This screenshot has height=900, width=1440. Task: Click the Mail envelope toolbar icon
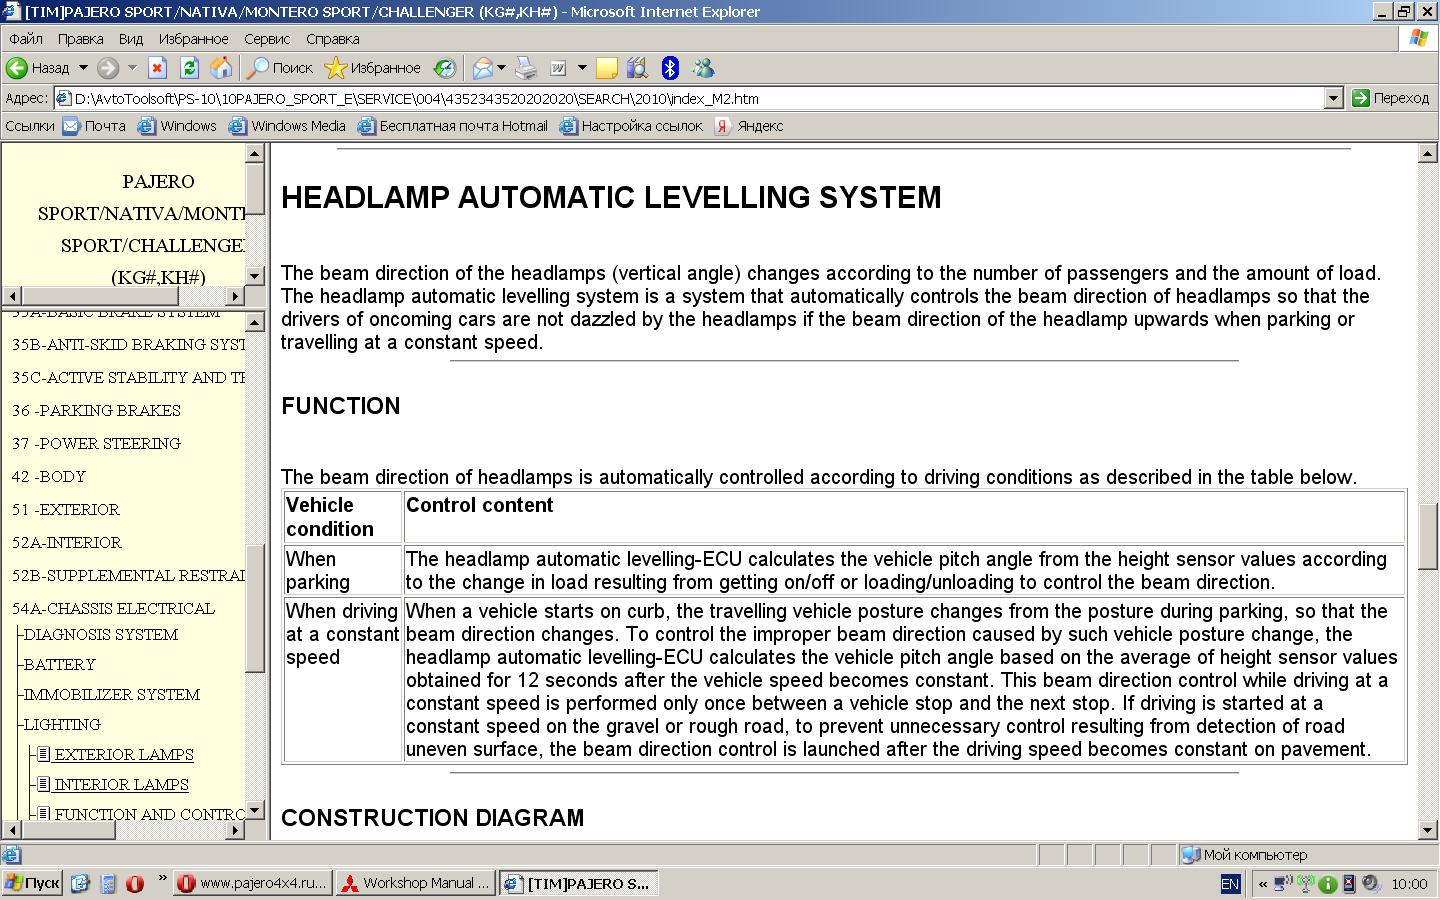pos(483,68)
